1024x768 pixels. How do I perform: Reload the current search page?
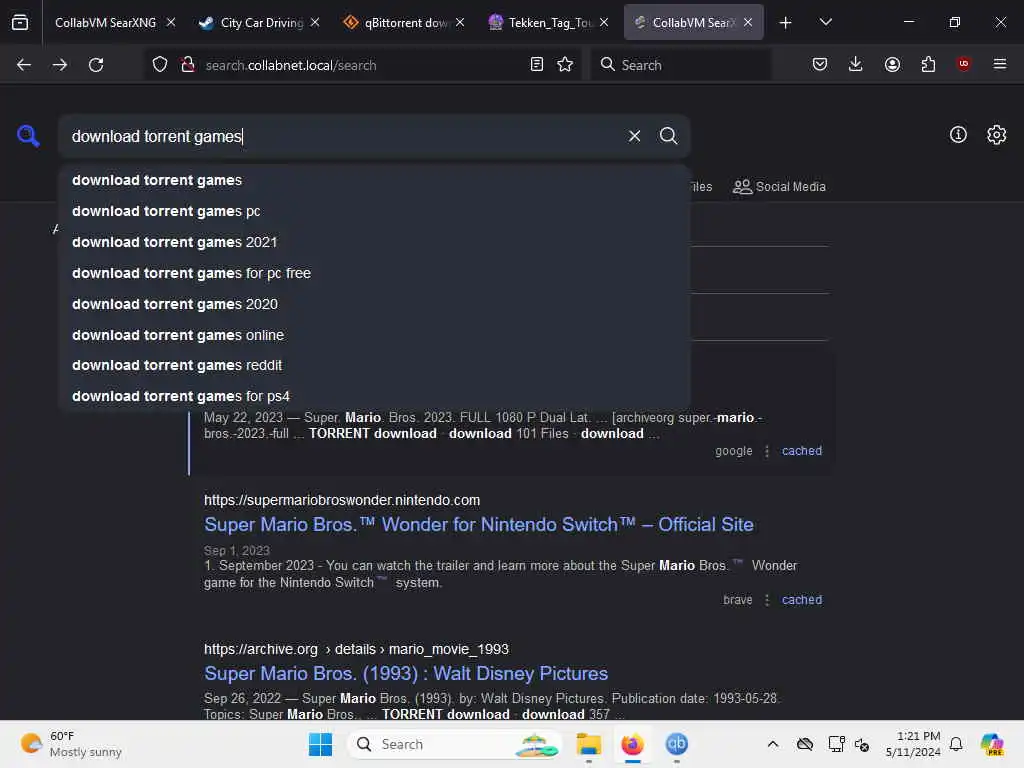[x=96, y=65]
